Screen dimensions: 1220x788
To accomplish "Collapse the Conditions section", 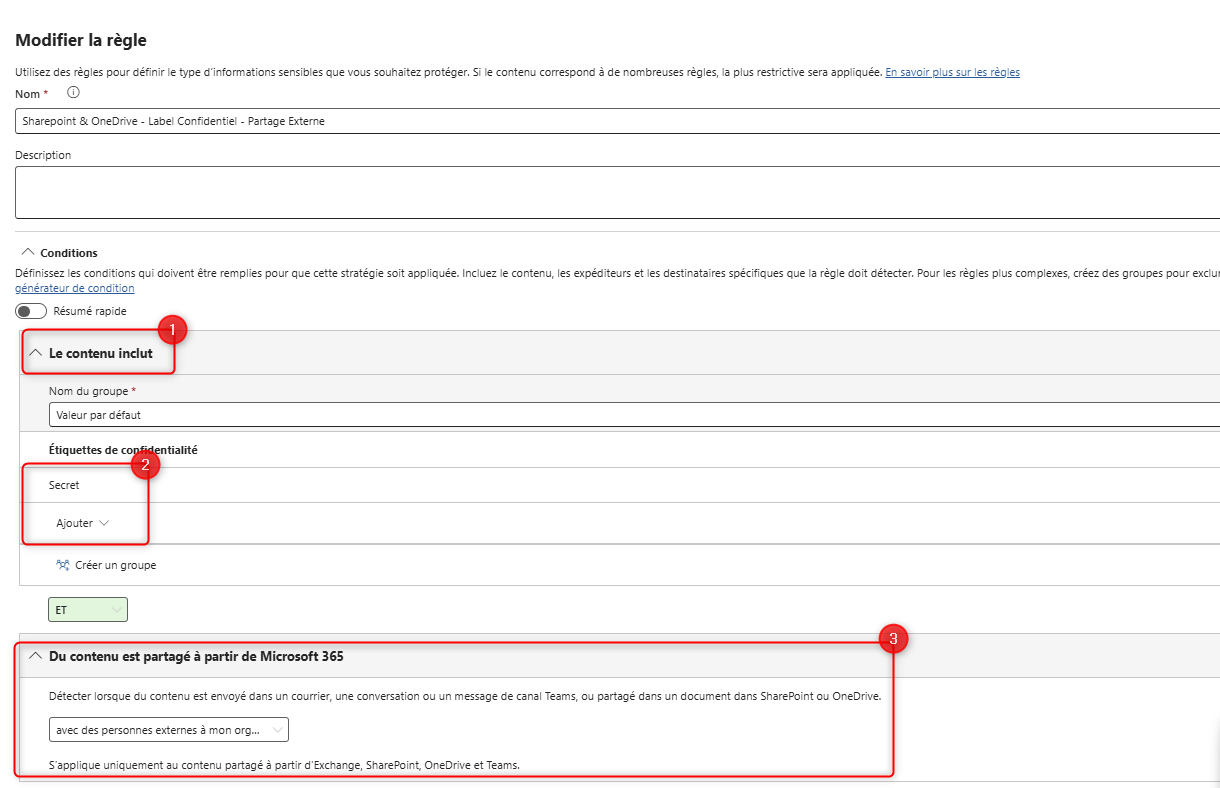I will coord(27,253).
